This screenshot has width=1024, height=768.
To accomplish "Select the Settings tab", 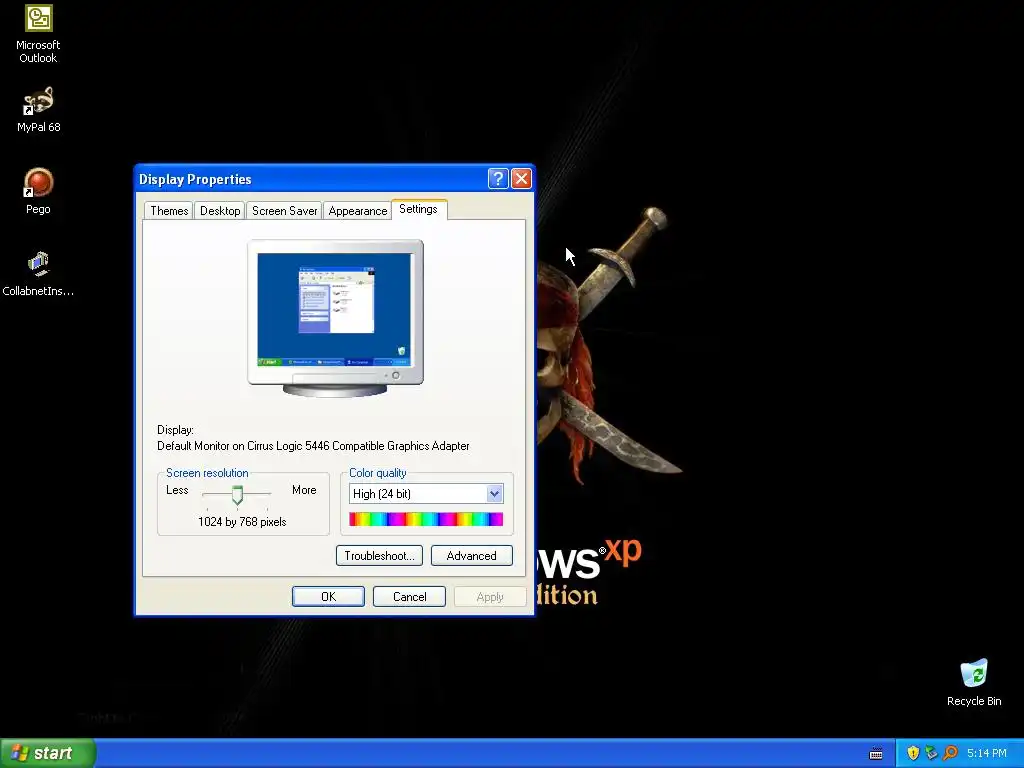I will pos(419,209).
